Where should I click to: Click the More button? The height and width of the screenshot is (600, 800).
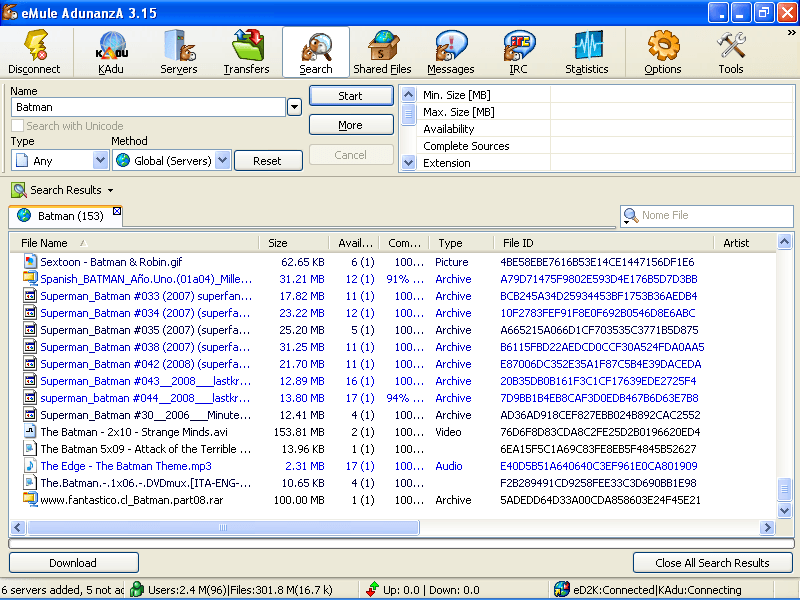point(351,125)
